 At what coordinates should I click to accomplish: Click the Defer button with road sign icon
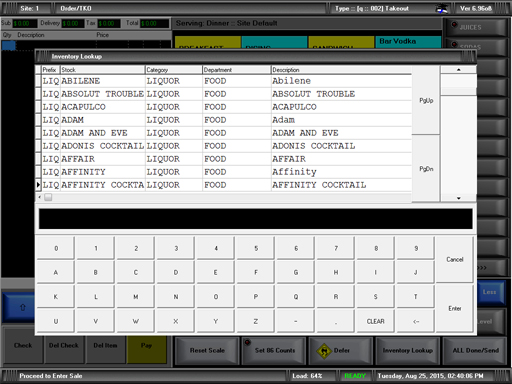(x=340, y=351)
